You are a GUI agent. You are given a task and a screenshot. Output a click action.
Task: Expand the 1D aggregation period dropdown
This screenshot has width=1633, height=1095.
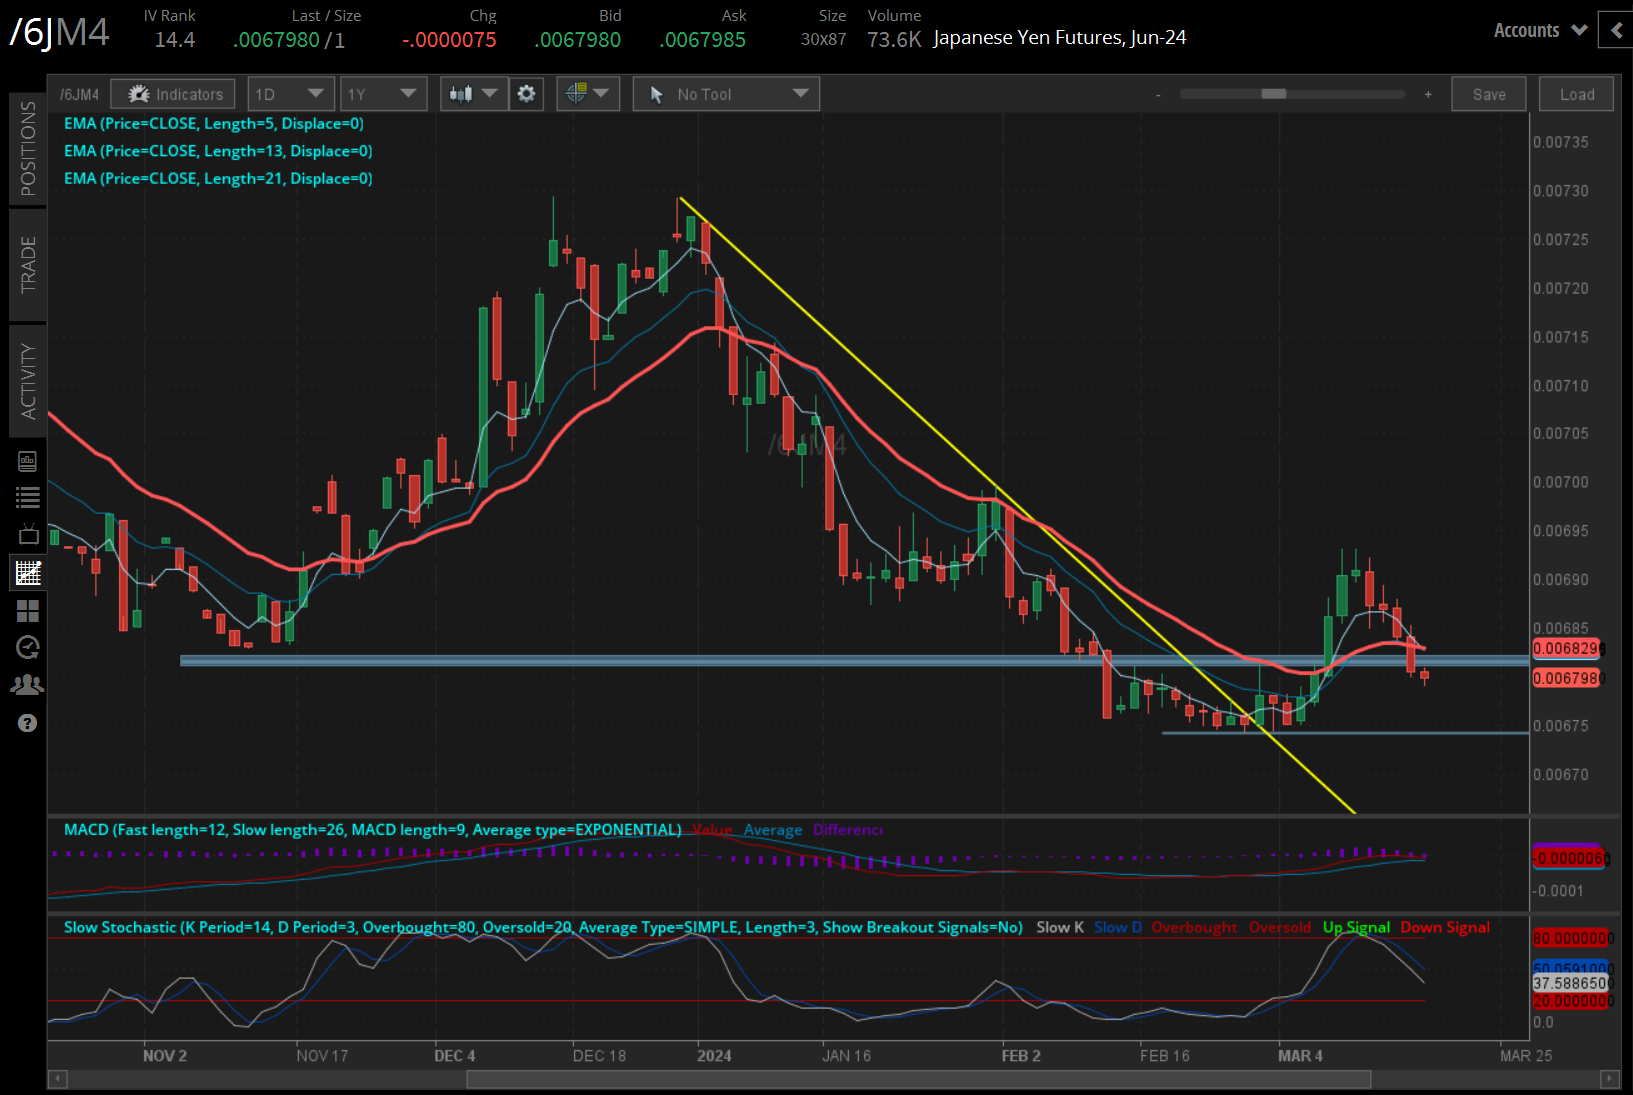pos(289,94)
